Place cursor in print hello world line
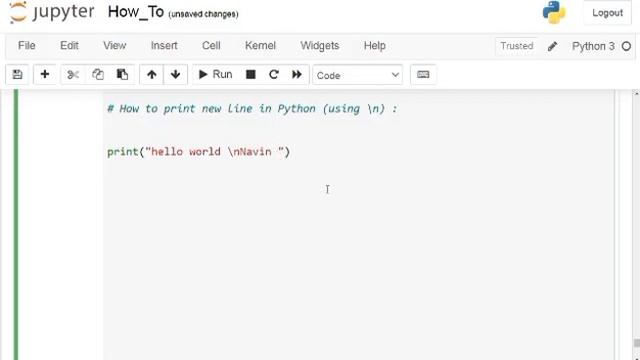This screenshot has width=640, height=360. (198, 152)
